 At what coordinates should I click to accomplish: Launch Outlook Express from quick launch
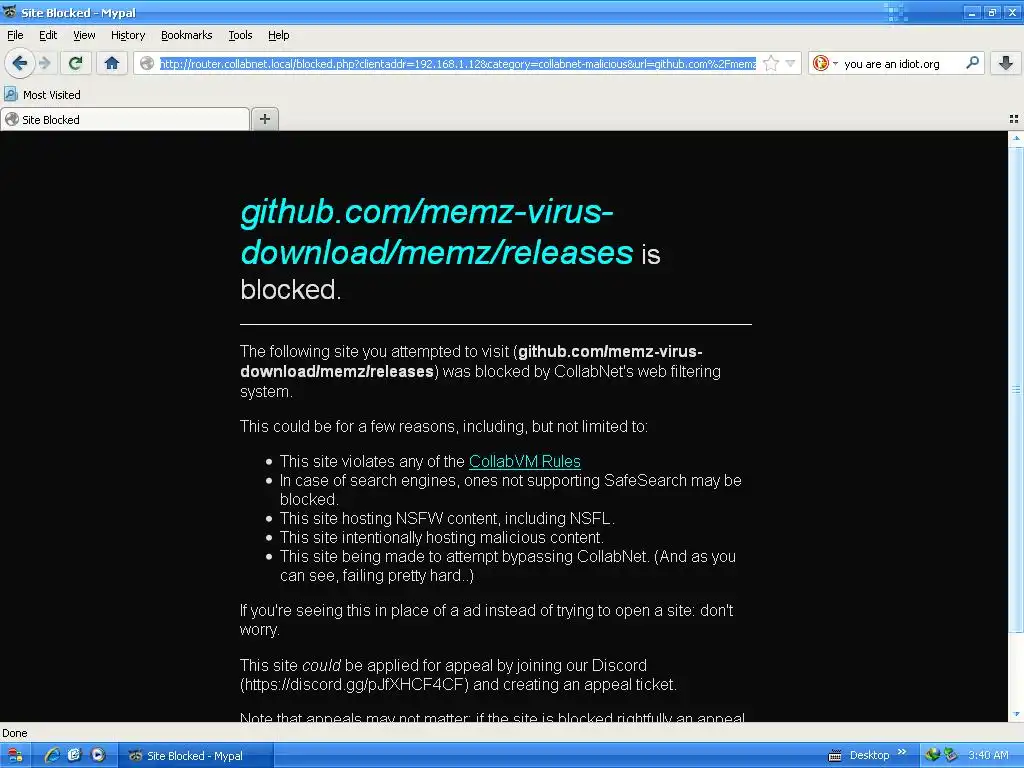click(x=74, y=756)
